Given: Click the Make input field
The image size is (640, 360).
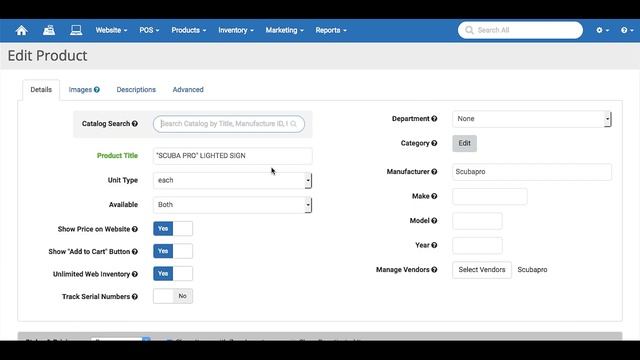Looking at the screenshot, I should pyautogui.click(x=490, y=196).
